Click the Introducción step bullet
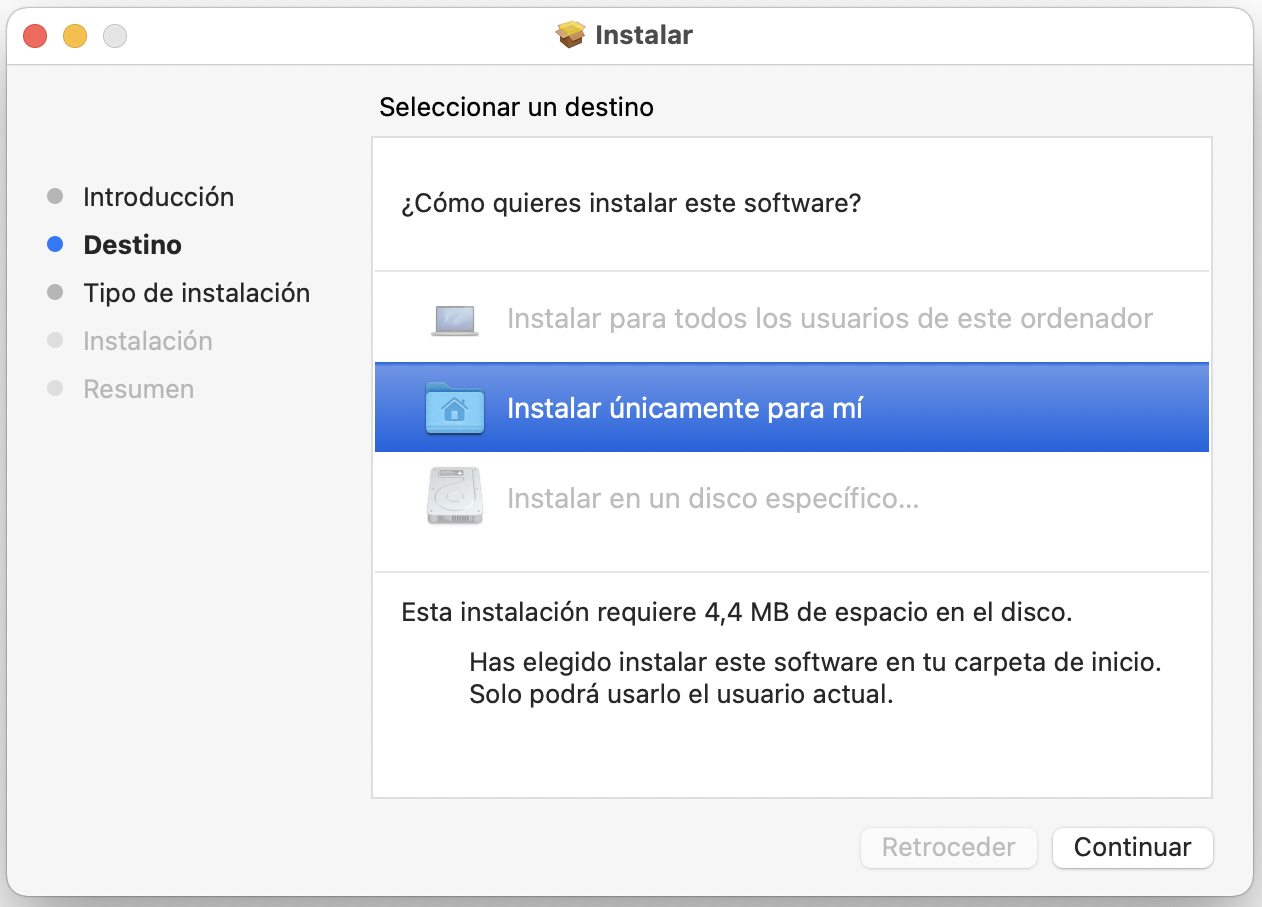 tap(56, 197)
